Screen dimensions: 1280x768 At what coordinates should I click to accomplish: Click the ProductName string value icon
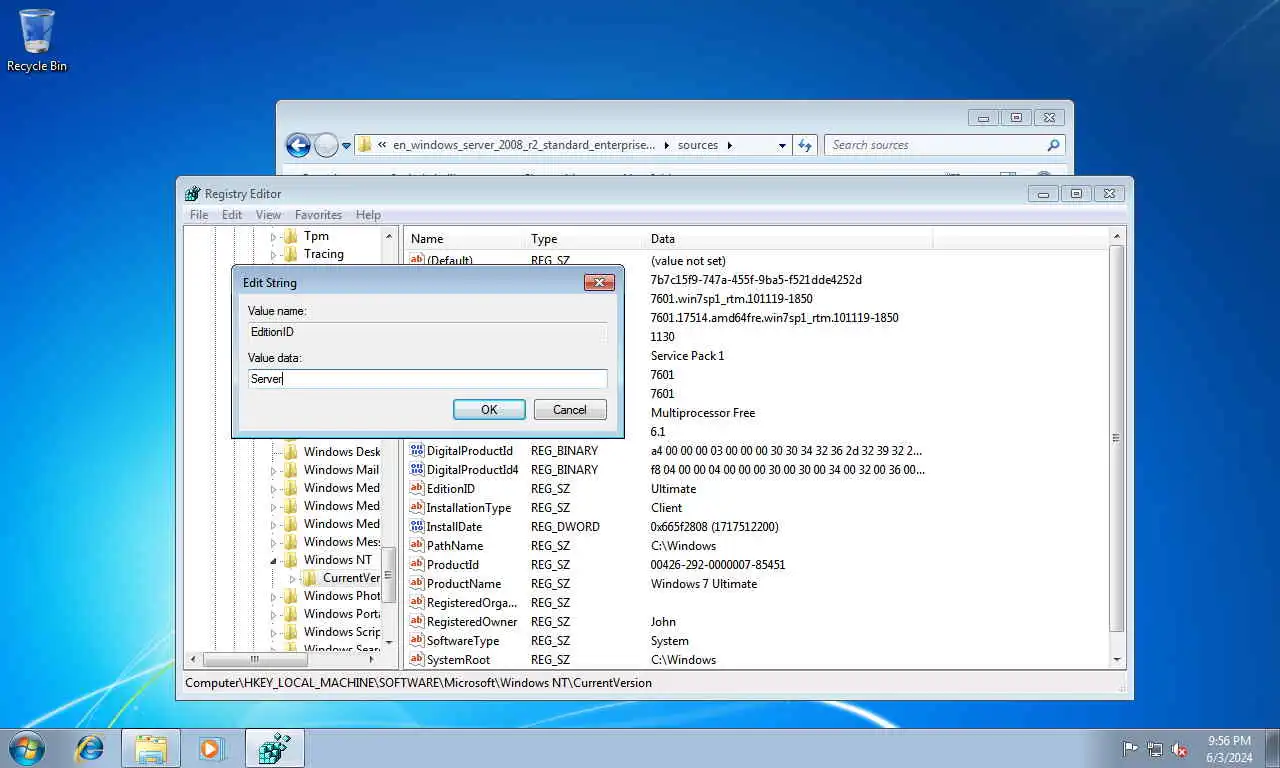[417, 584]
